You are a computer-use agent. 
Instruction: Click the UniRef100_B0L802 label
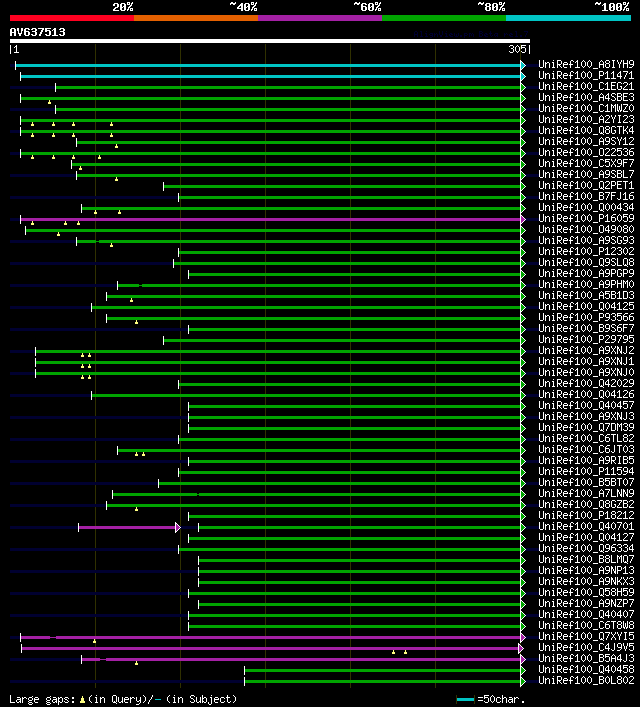pos(586,680)
